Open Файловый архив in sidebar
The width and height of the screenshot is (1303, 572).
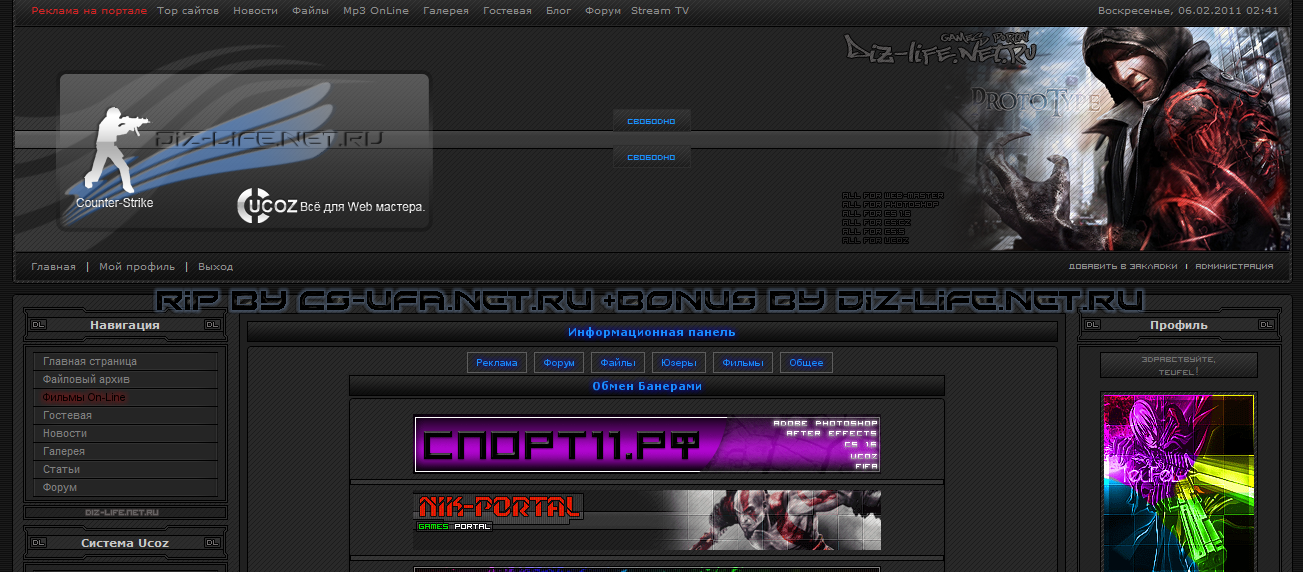(x=126, y=379)
